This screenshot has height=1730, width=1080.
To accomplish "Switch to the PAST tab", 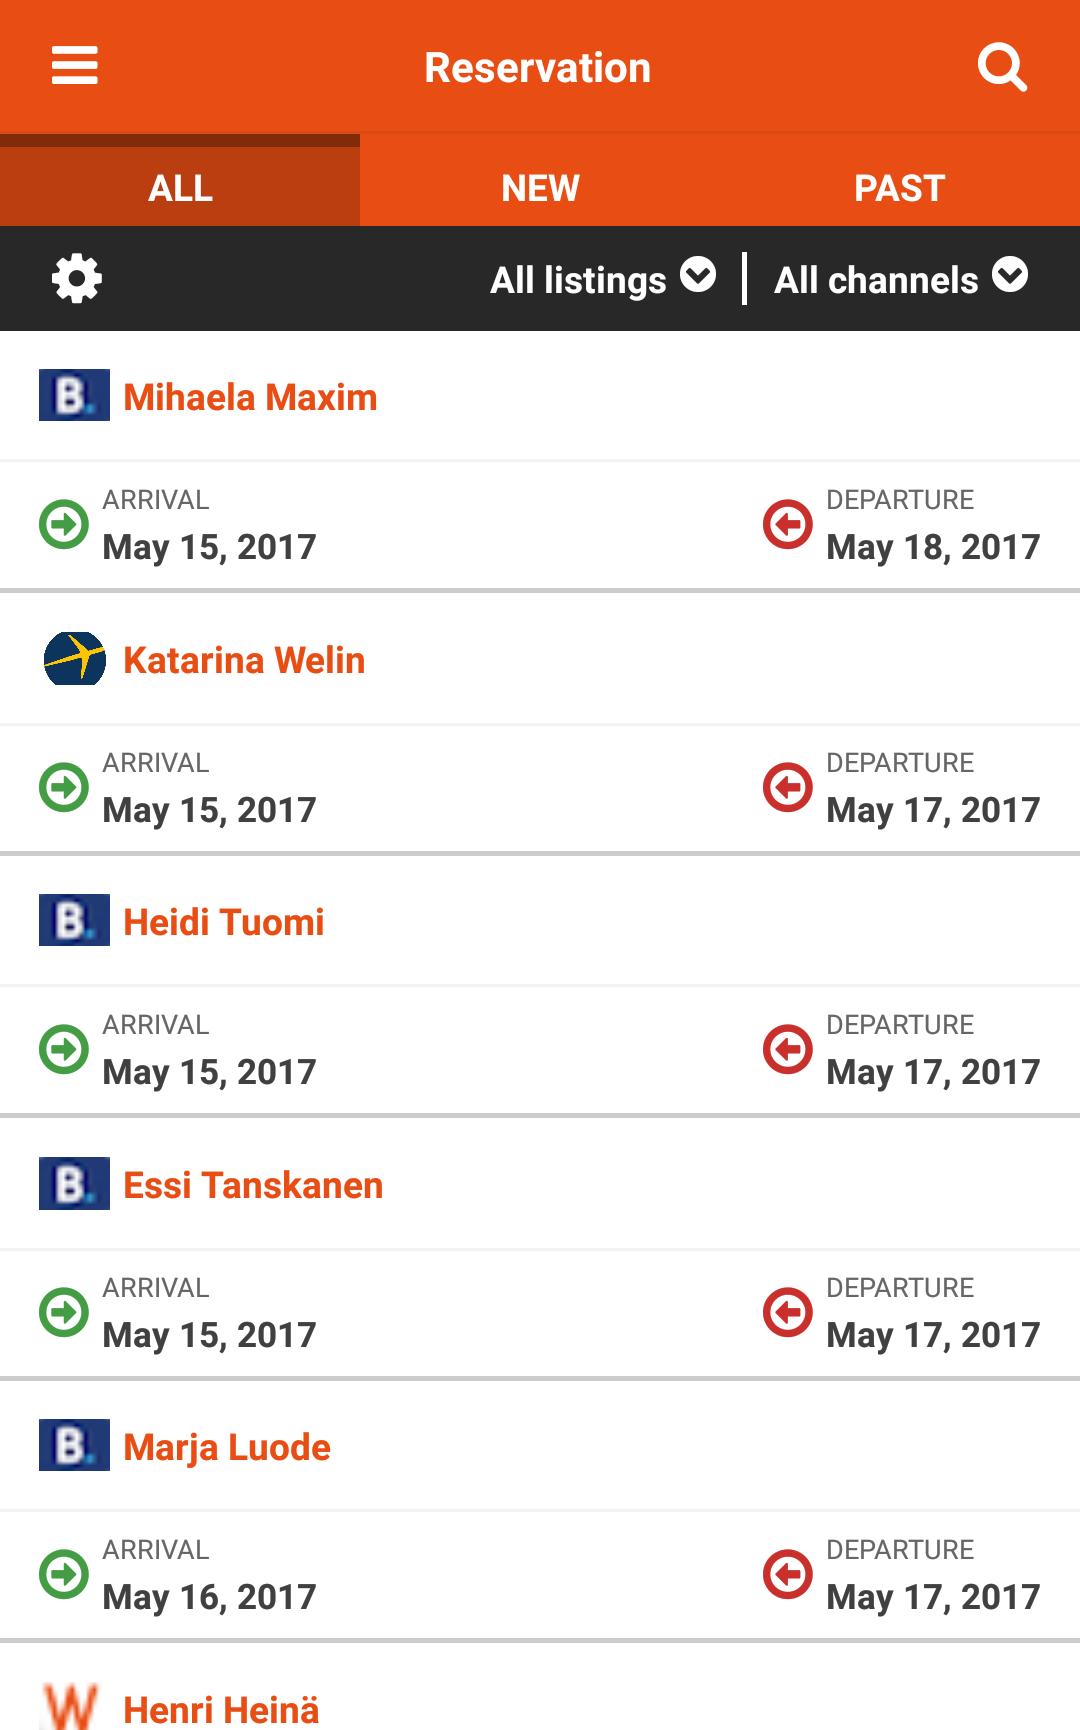I will click(900, 188).
